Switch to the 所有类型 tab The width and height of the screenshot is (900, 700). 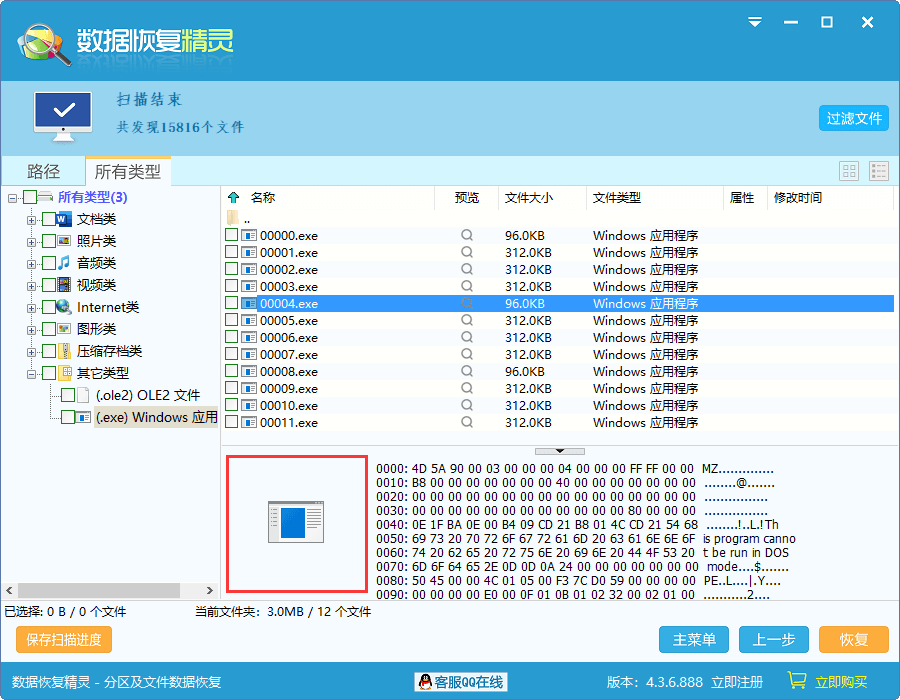click(128, 171)
